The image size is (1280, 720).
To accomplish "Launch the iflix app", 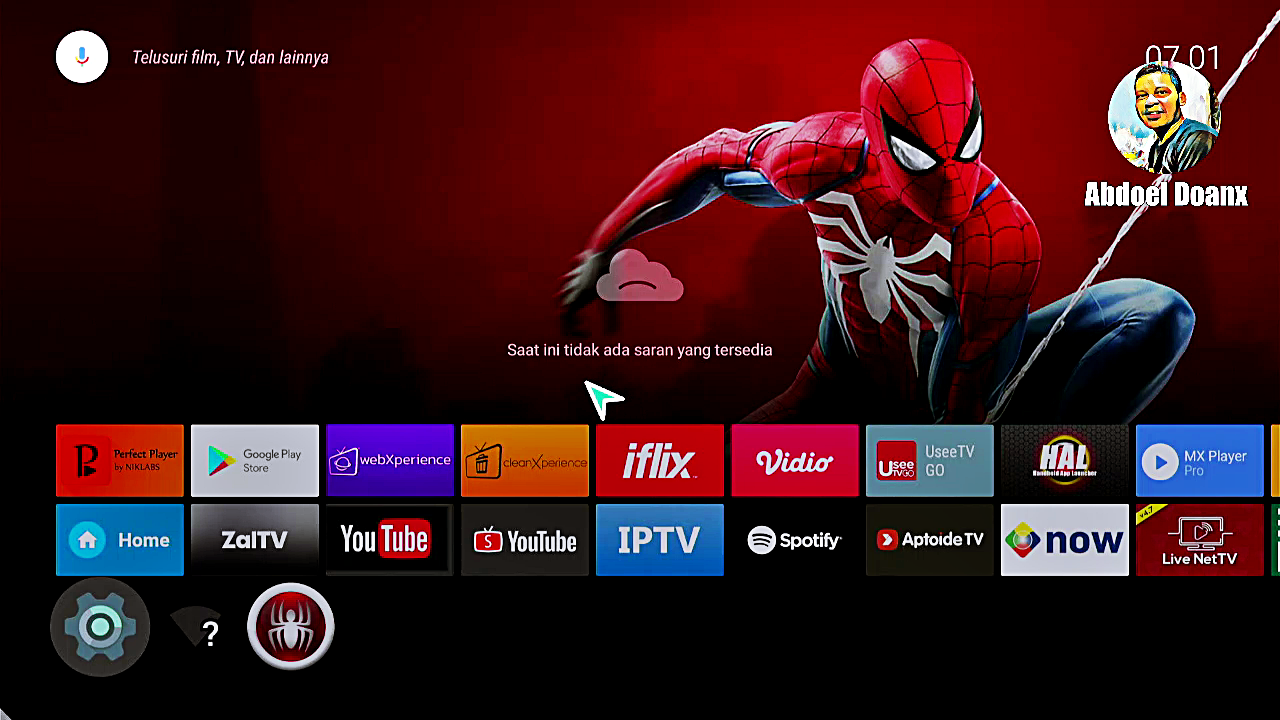I will click(x=660, y=461).
